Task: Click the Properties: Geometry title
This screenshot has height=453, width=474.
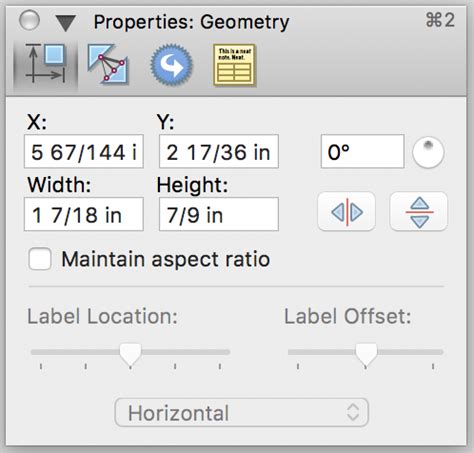Action: click(191, 22)
